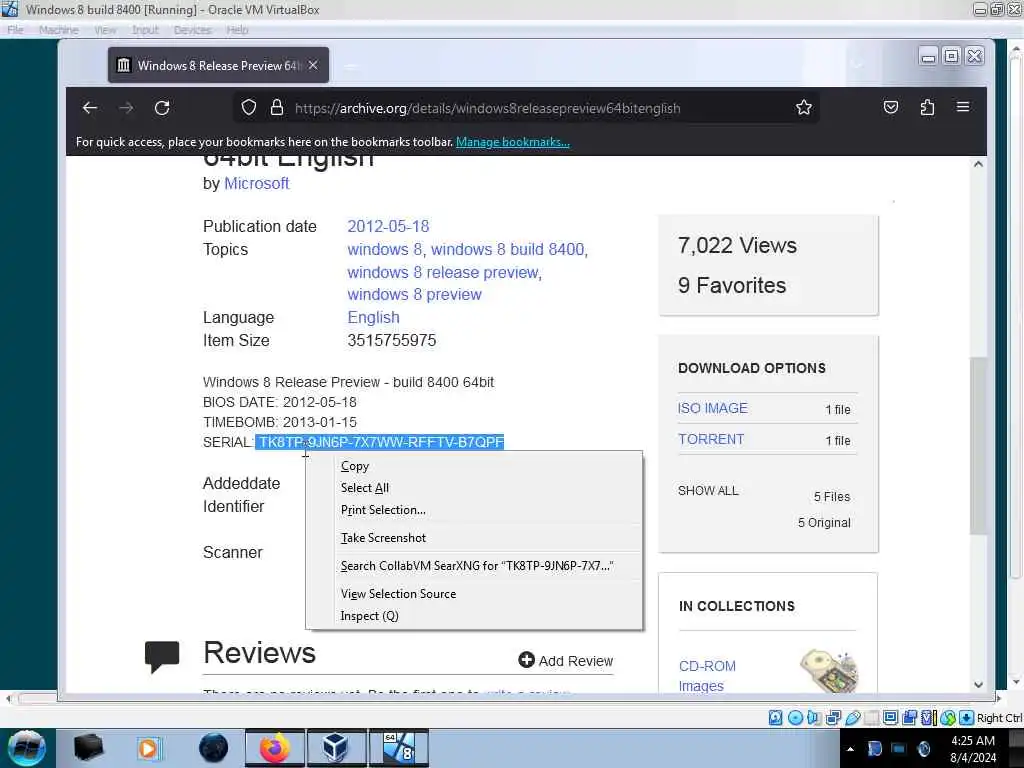
Task: Open Firefox from the taskbar
Action: [274, 748]
